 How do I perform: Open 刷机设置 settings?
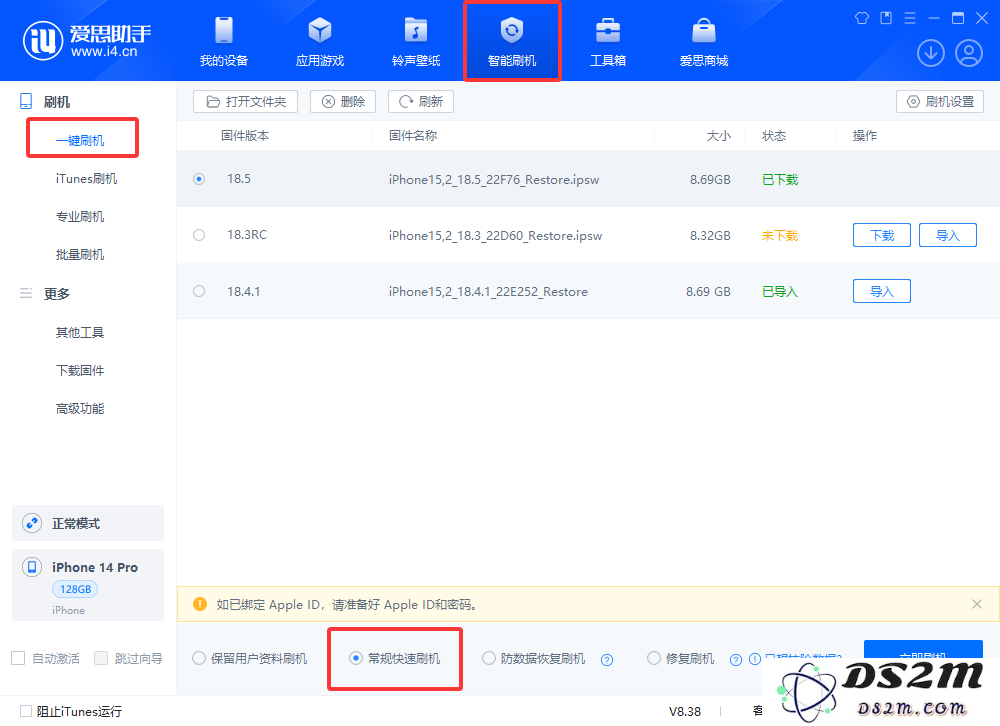pos(940,101)
